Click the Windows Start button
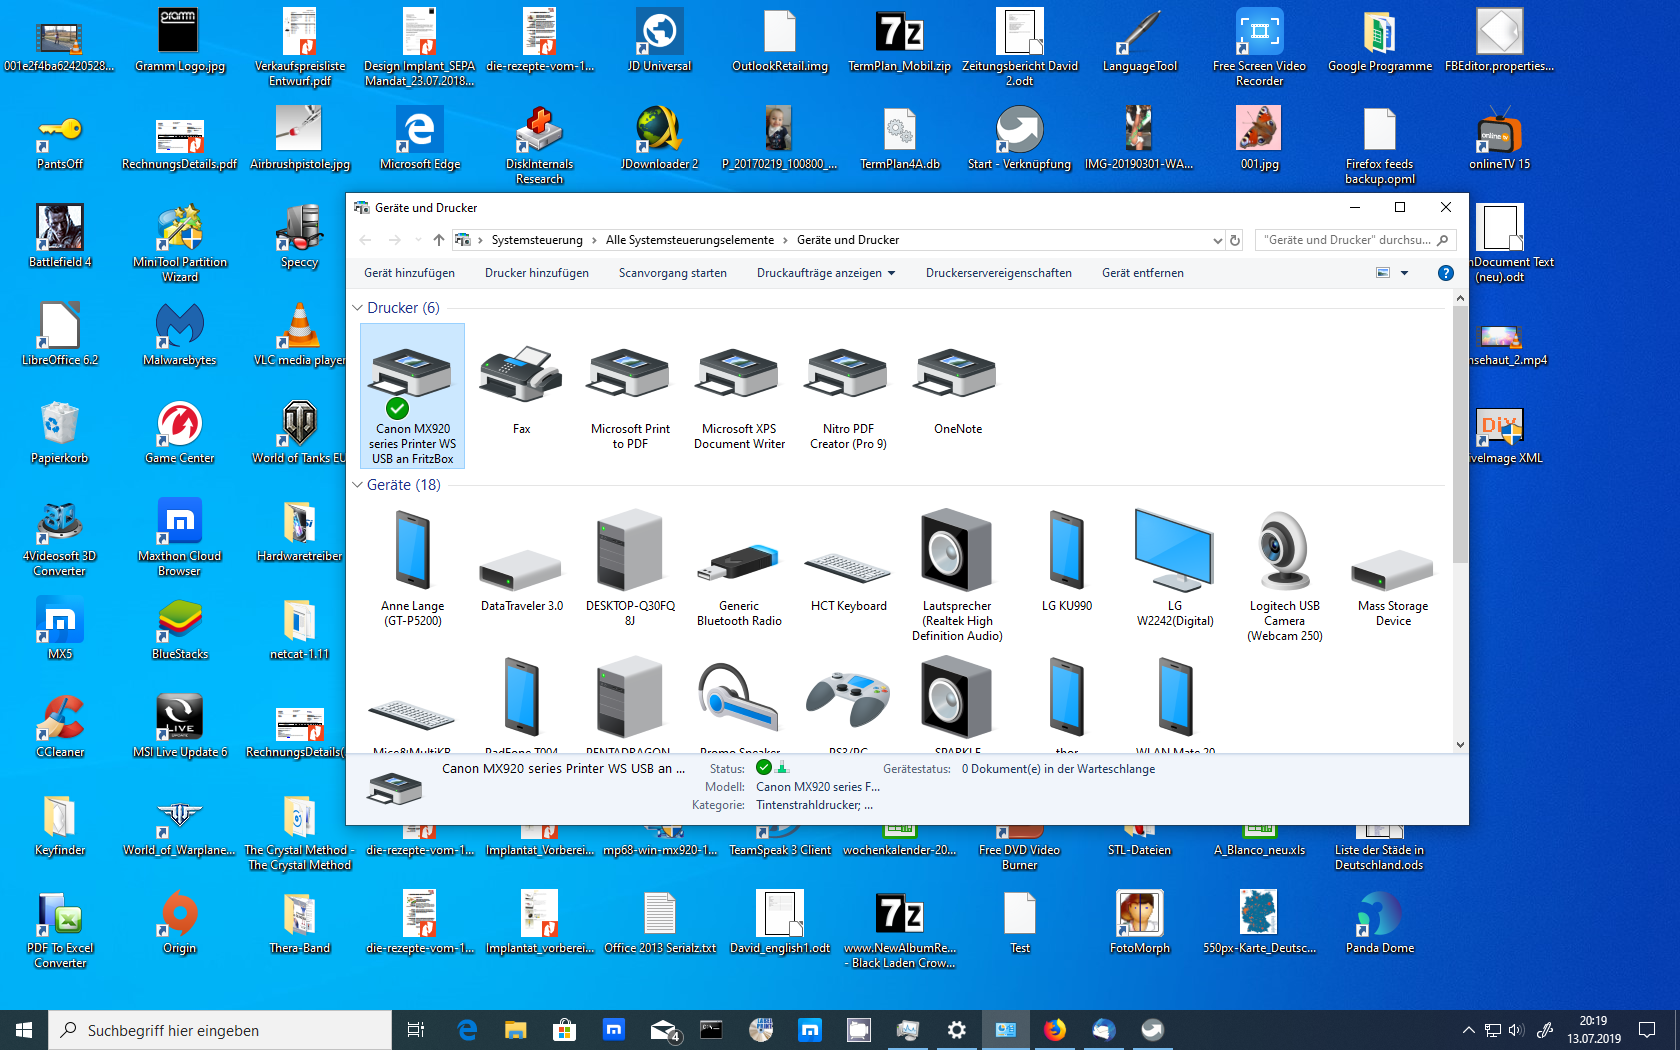The height and width of the screenshot is (1050, 1680). tap(24, 1030)
